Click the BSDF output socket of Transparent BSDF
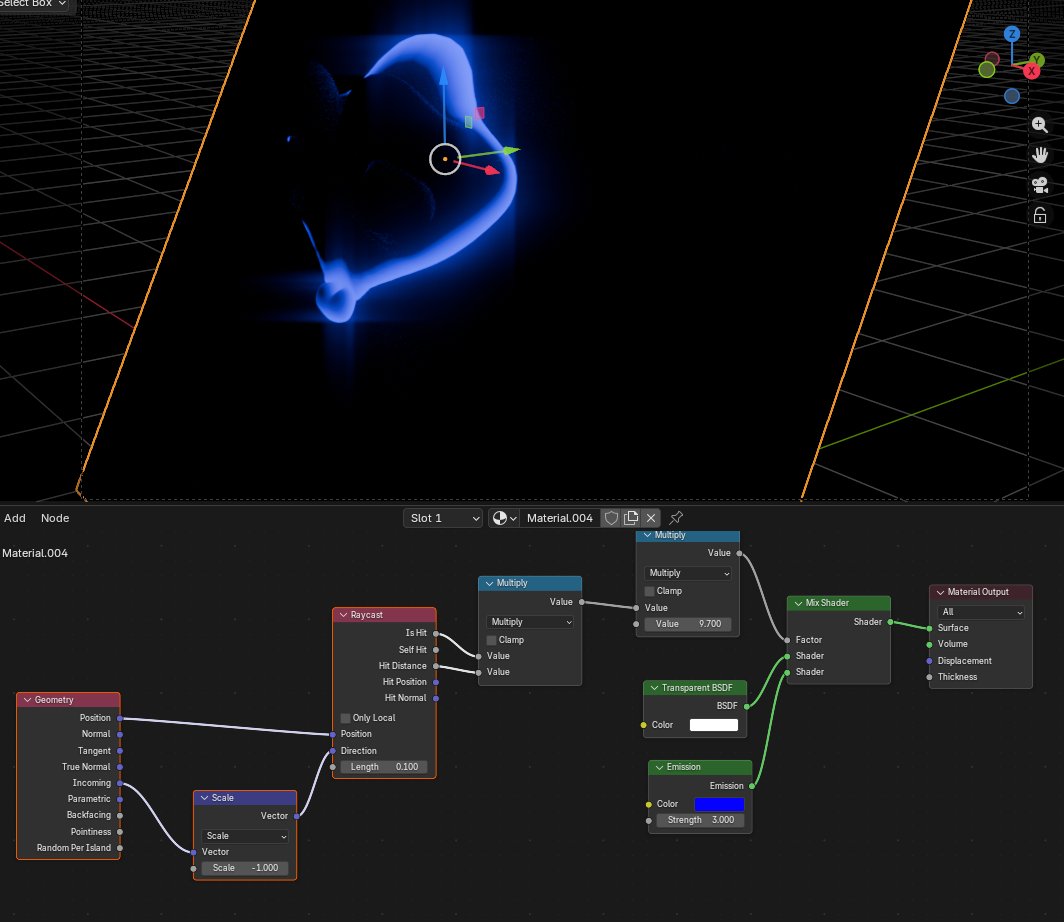1064x922 pixels. (x=746, y=706)
